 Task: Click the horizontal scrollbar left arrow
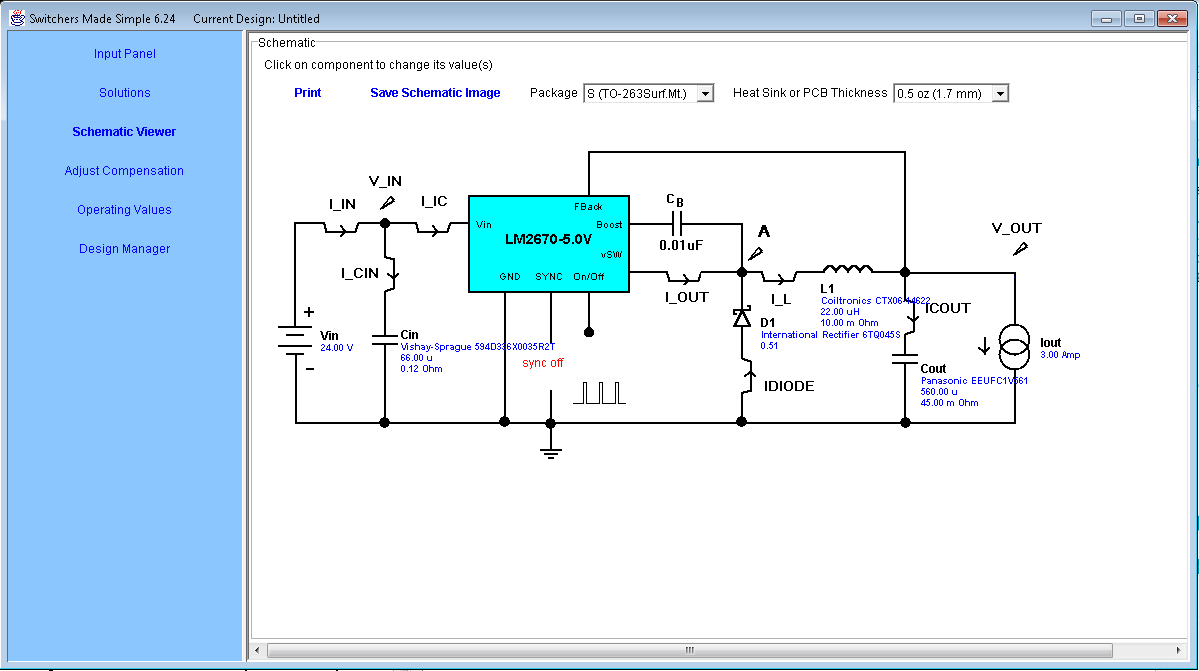(x=257, y=650)
